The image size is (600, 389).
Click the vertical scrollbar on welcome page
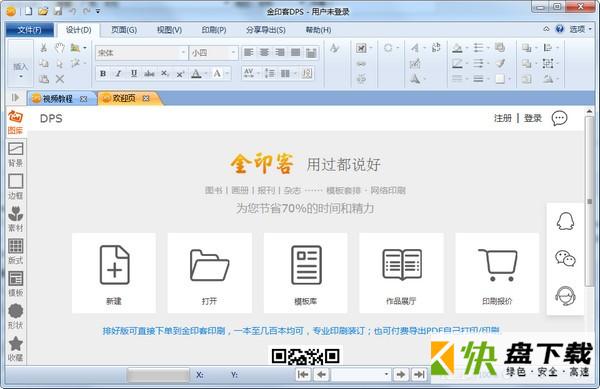click(x=589, y=202)
